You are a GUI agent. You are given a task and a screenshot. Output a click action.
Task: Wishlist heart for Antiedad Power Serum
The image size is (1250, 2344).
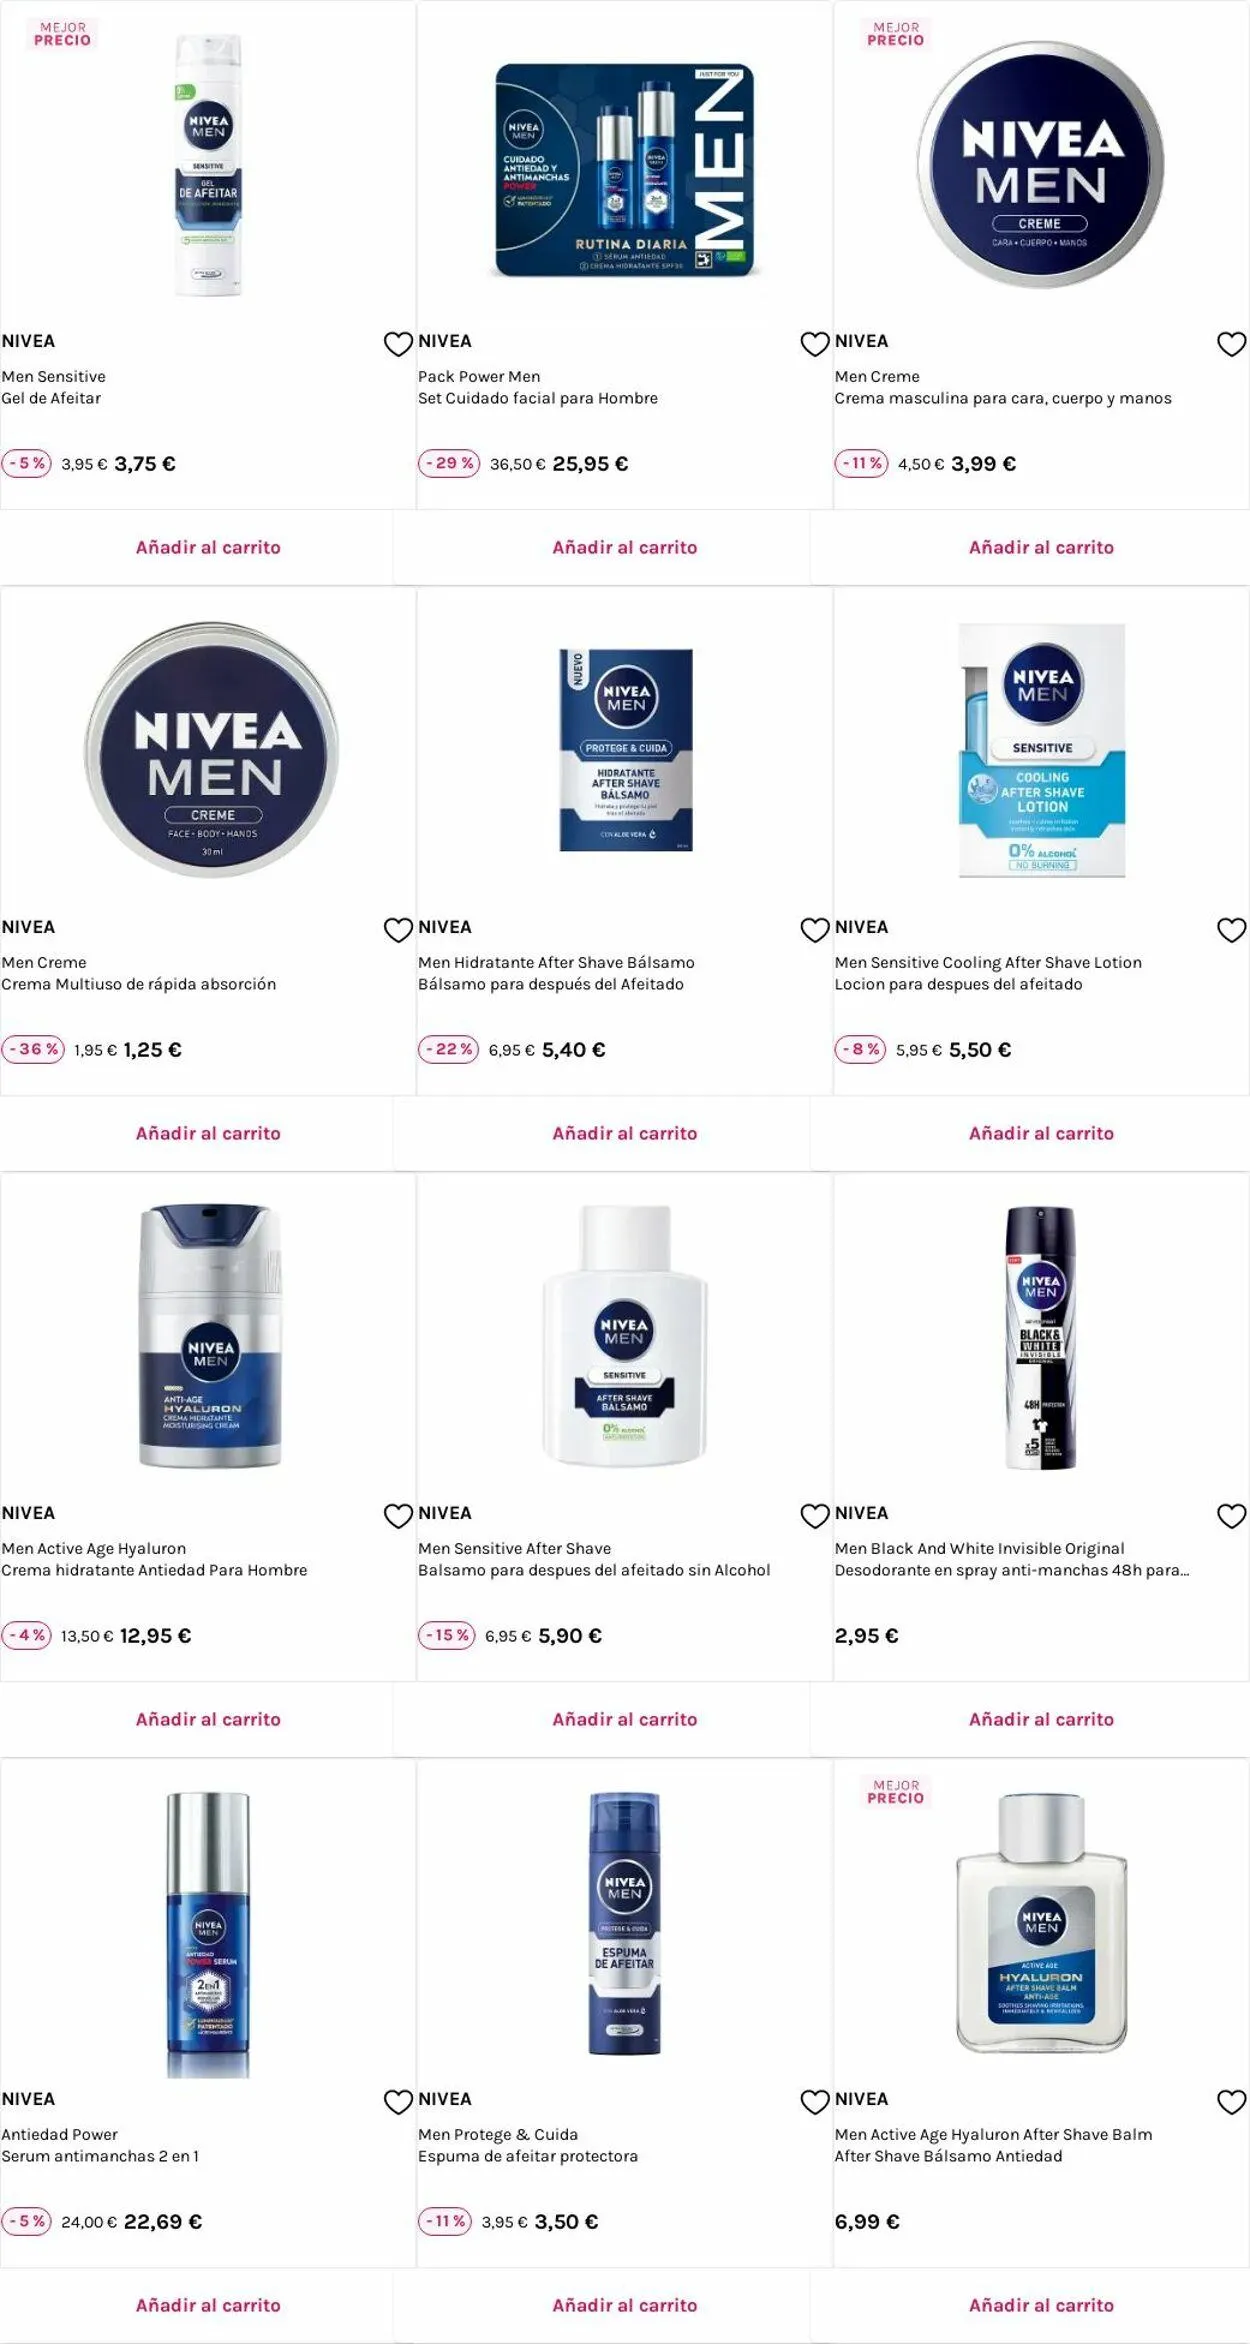398,2102
